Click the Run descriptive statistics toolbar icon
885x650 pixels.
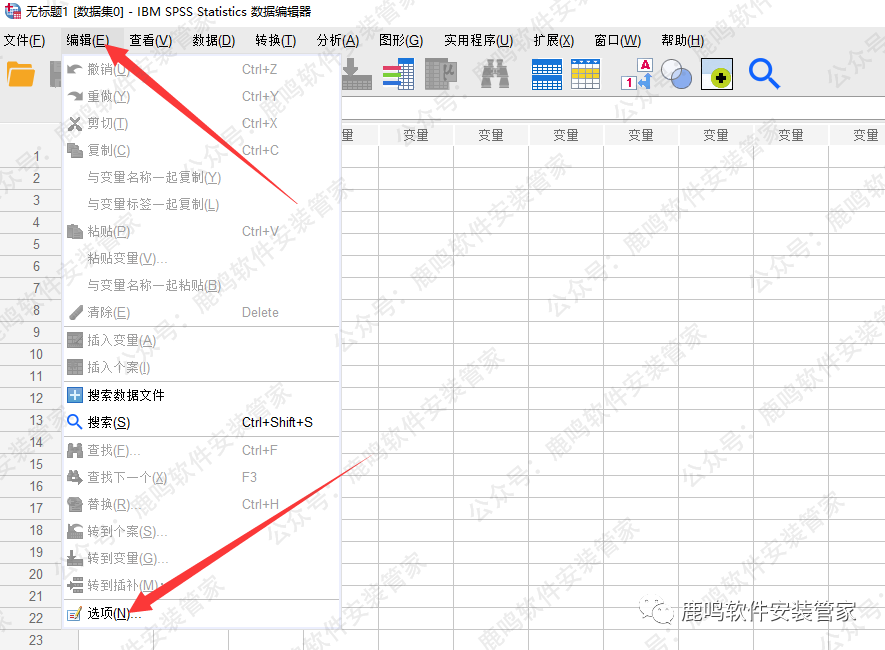point(440,74)
